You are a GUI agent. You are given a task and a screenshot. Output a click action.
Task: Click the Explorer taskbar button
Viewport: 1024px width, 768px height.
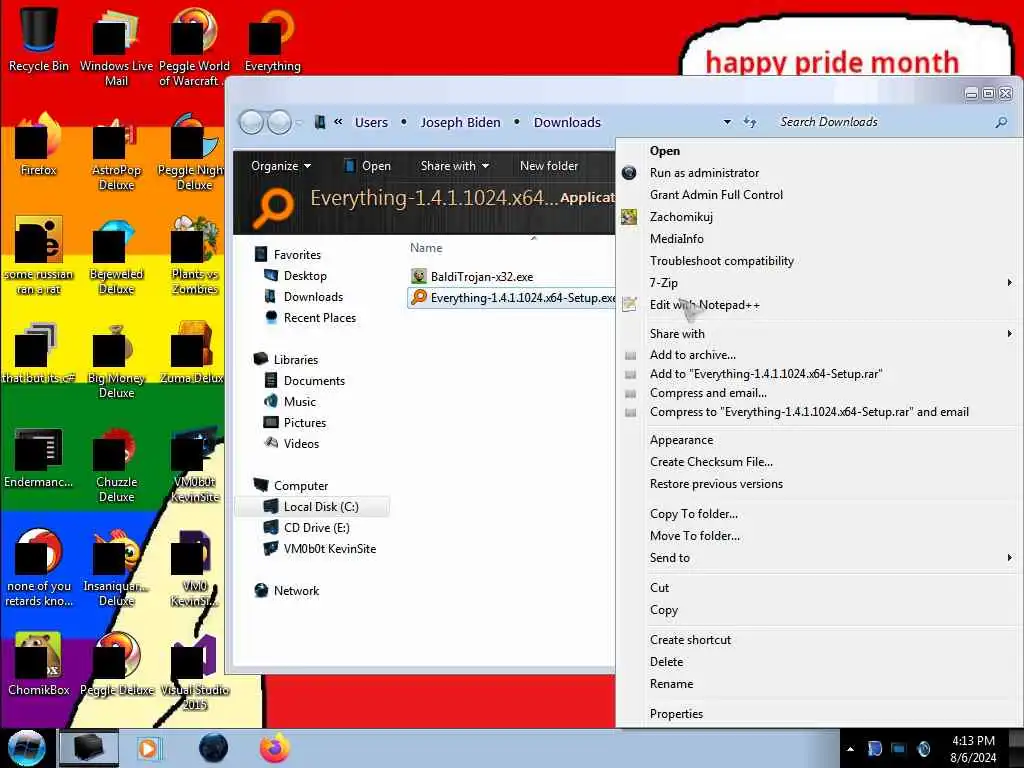[89, 748]
